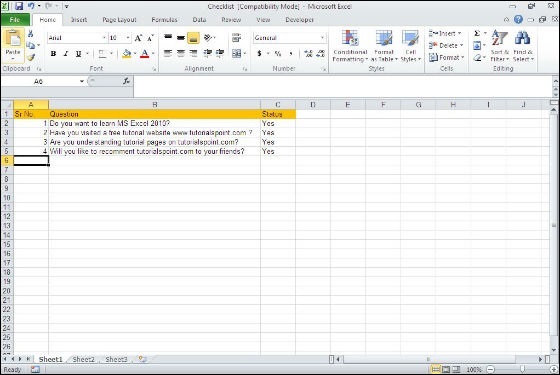This screenshot has height=375, width=560.
Task: Align text left in cell
Action: [168, 54]
